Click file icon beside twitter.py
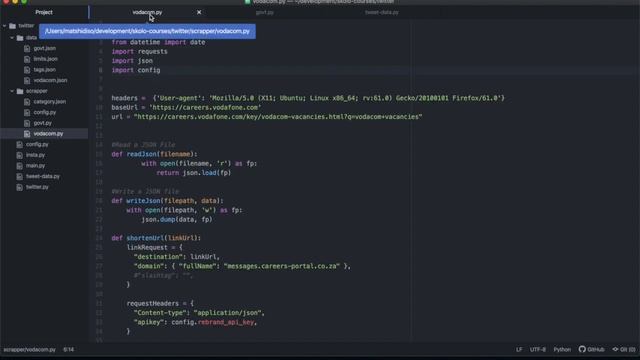Viewport: 640px width, 360px height. pyautogui.click(x=20, y=187)
